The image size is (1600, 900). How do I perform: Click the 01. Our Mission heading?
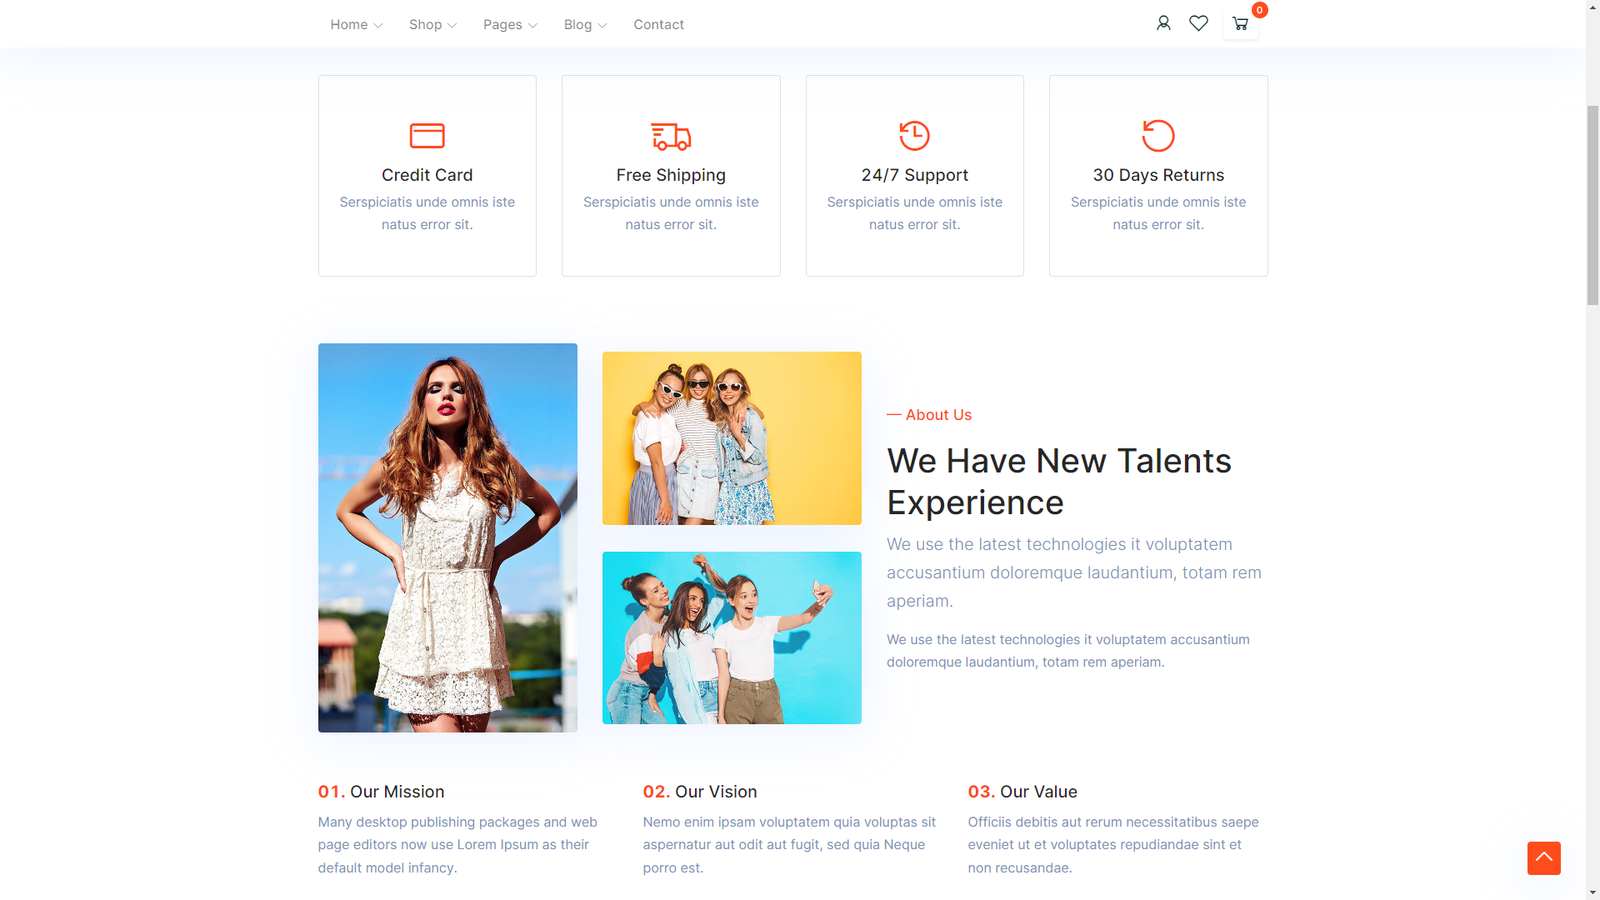381,792
